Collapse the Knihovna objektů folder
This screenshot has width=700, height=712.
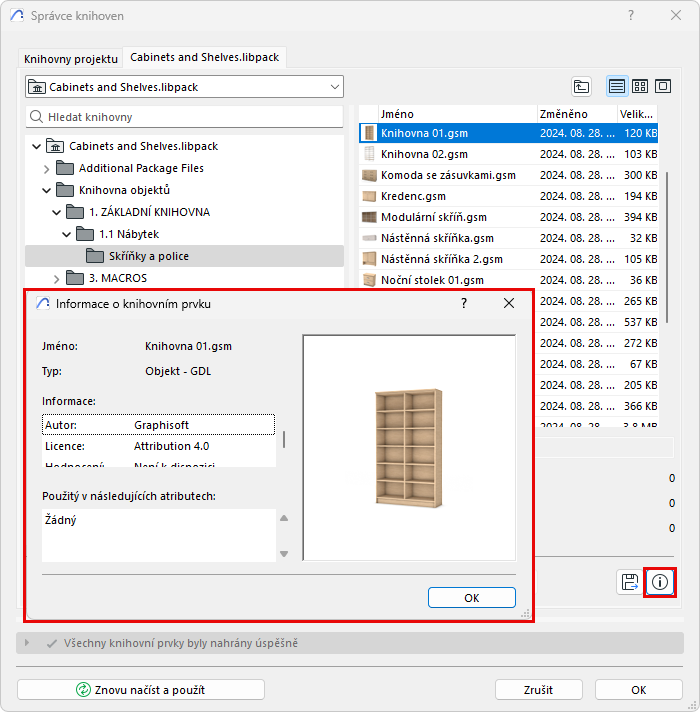point(47,190)
